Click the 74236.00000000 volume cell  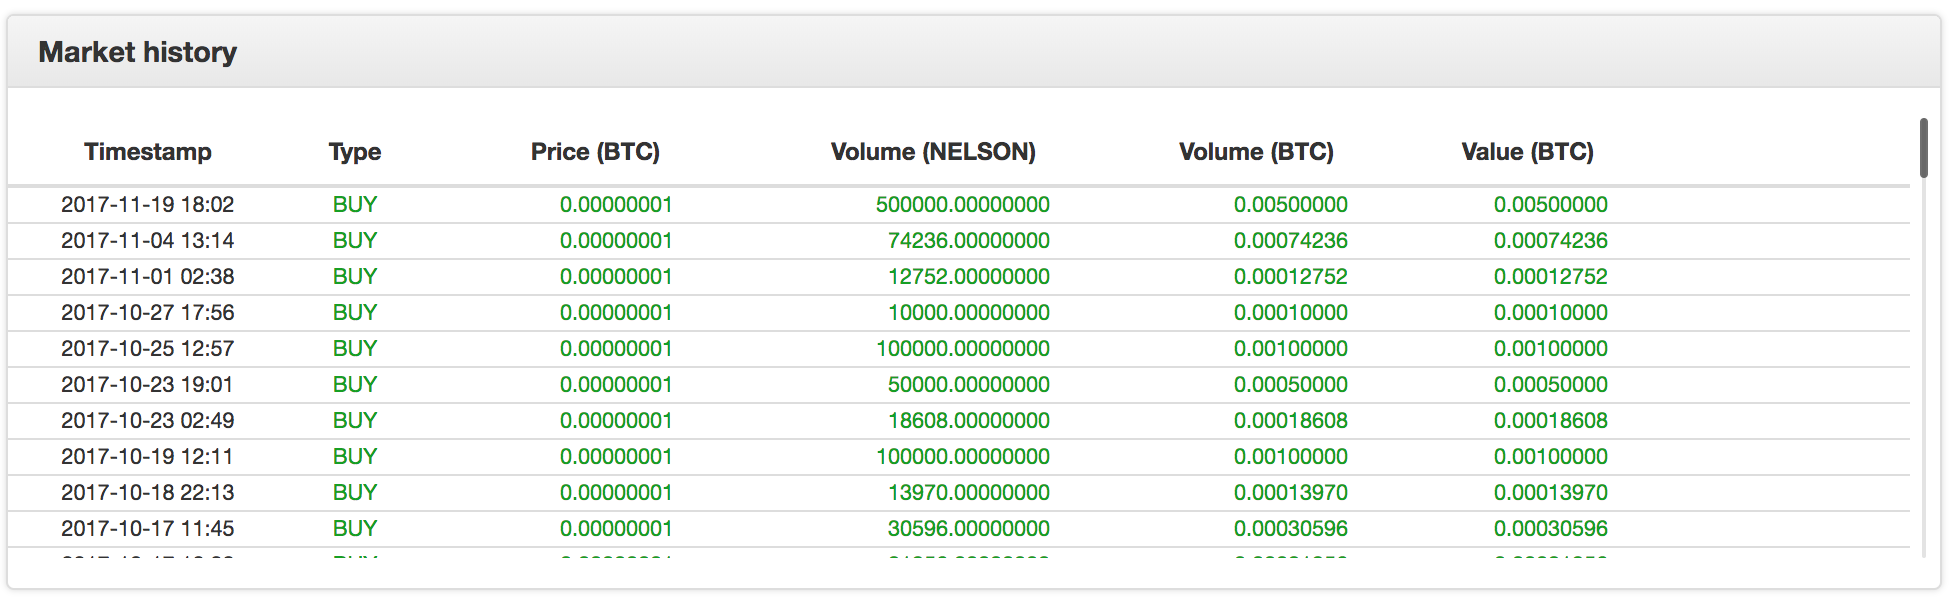tap(968, 241)
